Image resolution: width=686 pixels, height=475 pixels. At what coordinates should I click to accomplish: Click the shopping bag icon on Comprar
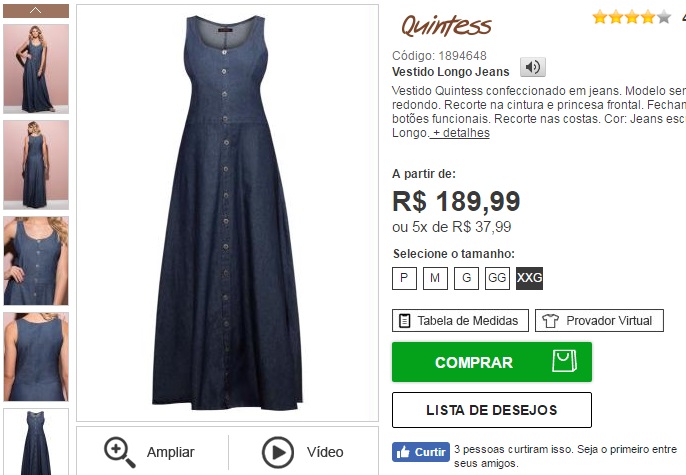564,361
